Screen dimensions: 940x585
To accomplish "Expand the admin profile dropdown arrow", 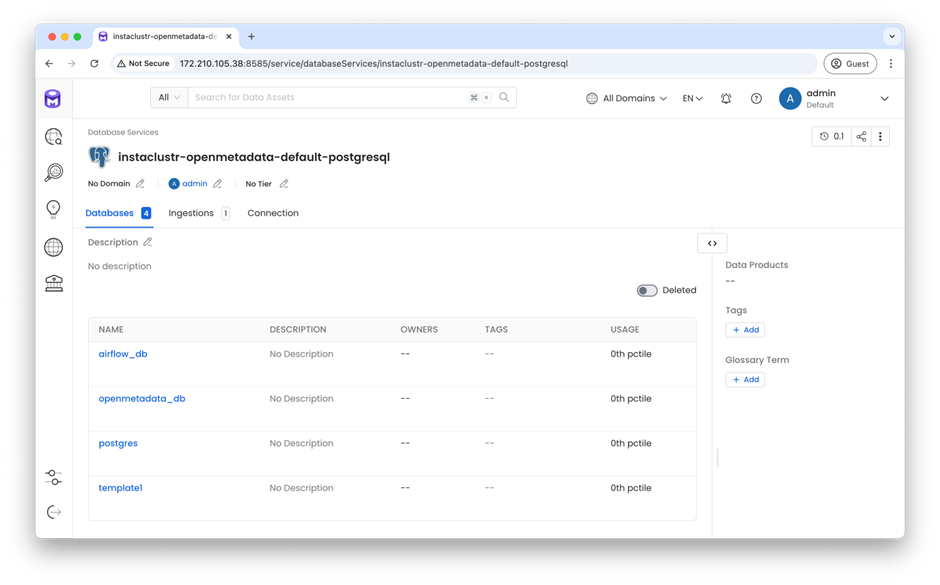I will pos(884,98).
